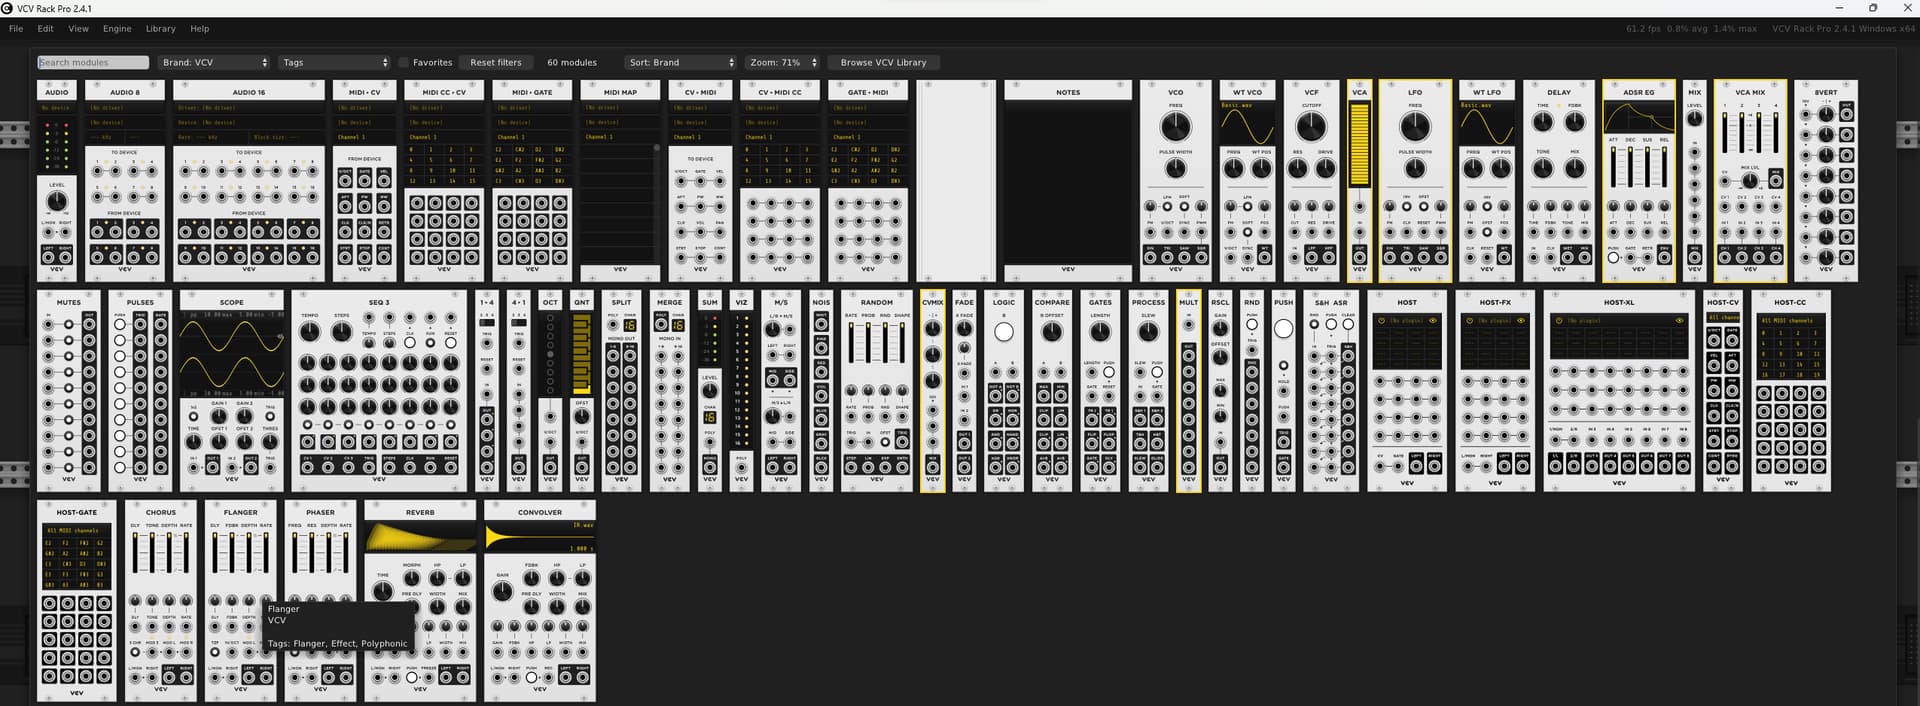
Task: Select the AUDIO 8 module thumbnail
Action: (x=125, y=181)
